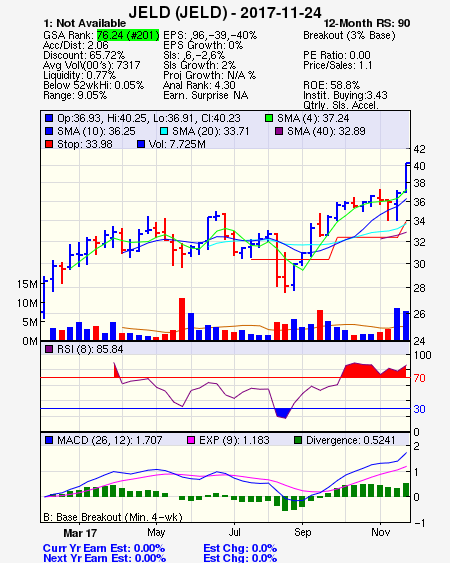Click 'ROE: 58.8%' text
450x563 pixels.
pyautogui.click(x=331, y=85)
